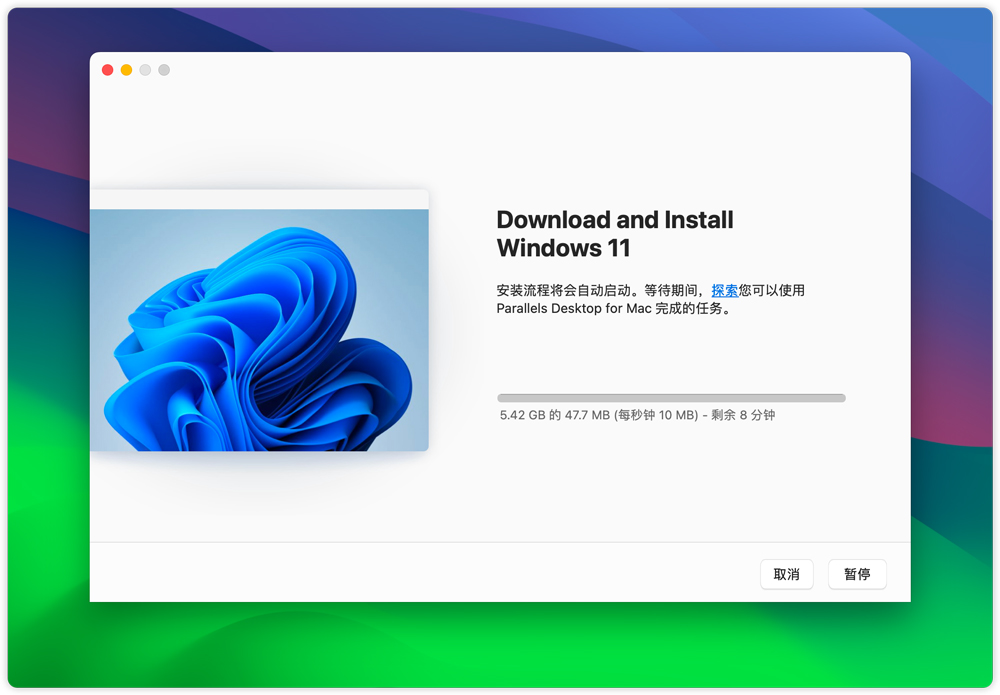Open the 探索 link
The width and height of the screenshot is (1000, 695).
coord(724,291)
